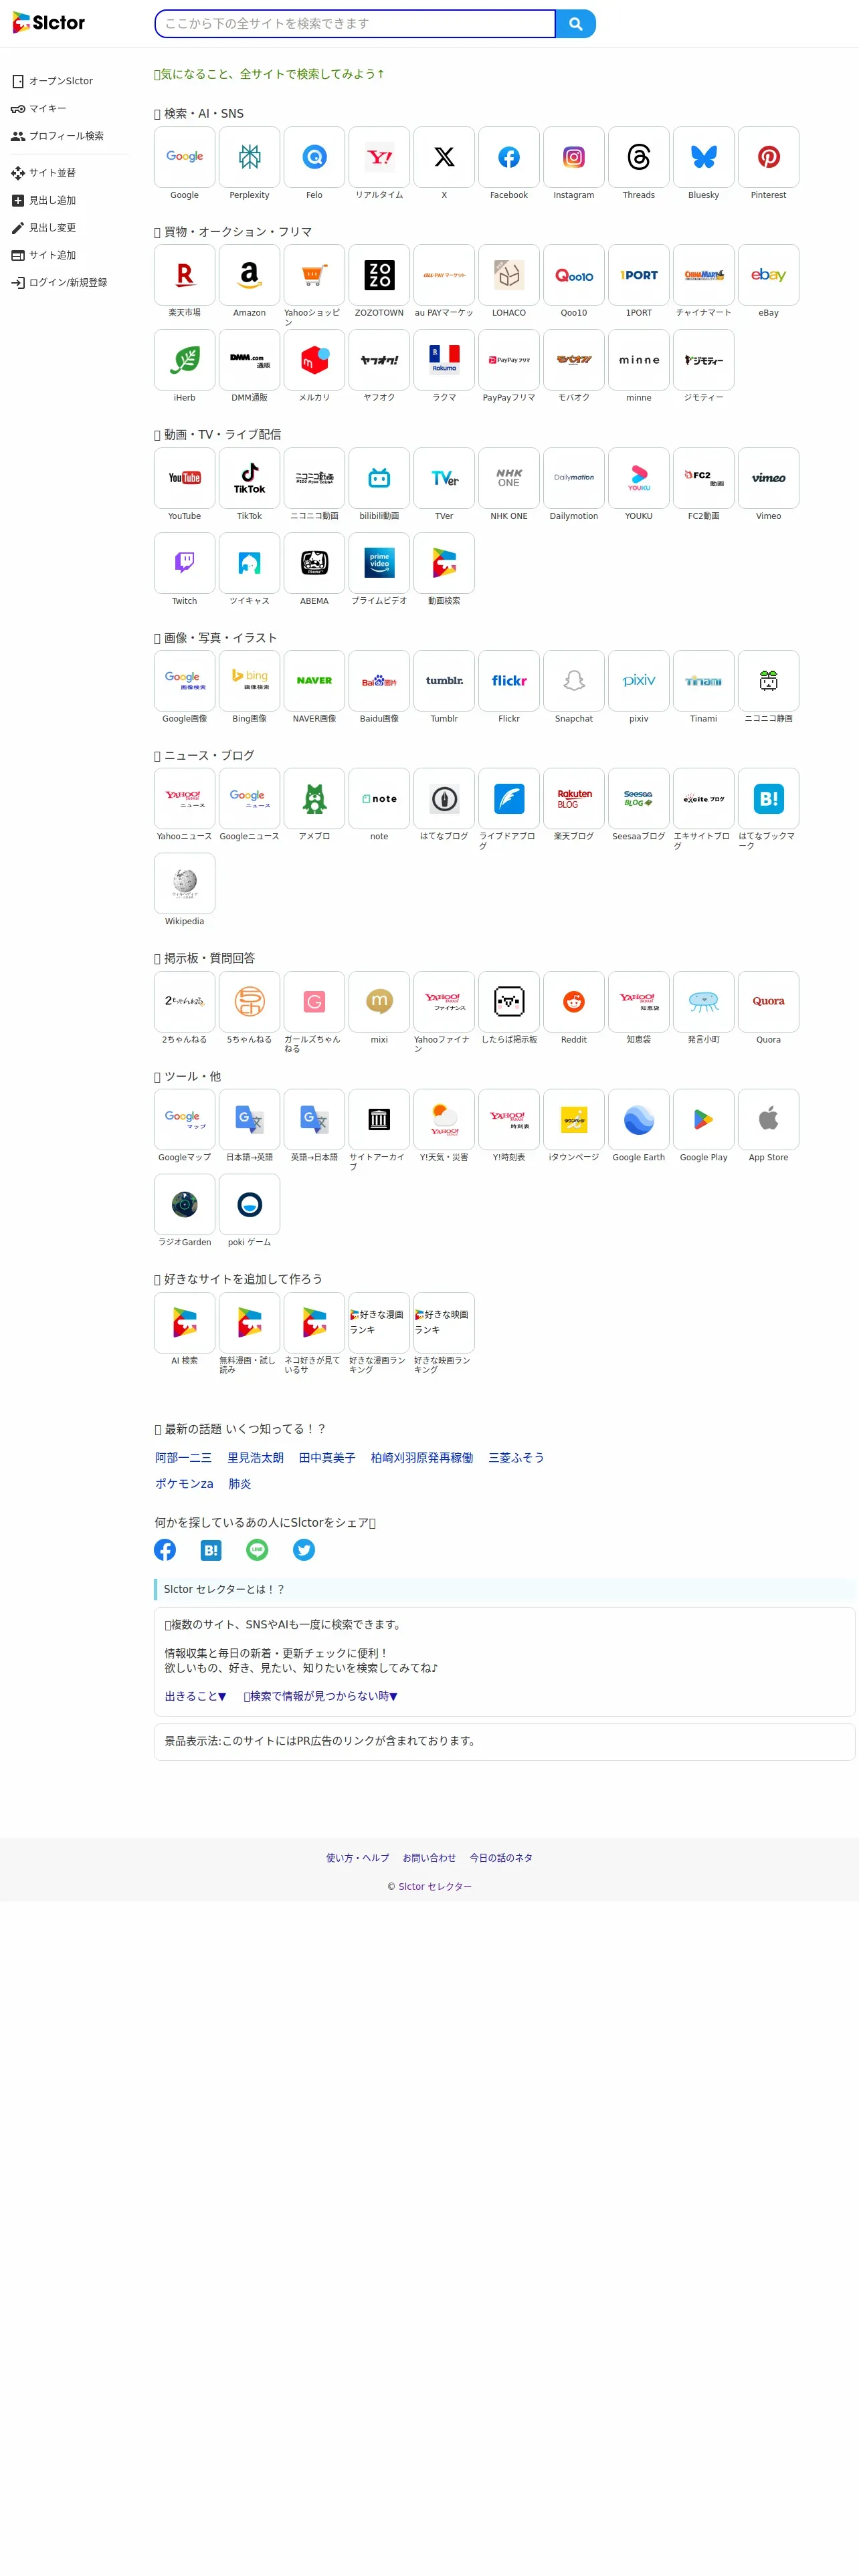
Task: Pick the note blog icon
Action: coord(379,799)
